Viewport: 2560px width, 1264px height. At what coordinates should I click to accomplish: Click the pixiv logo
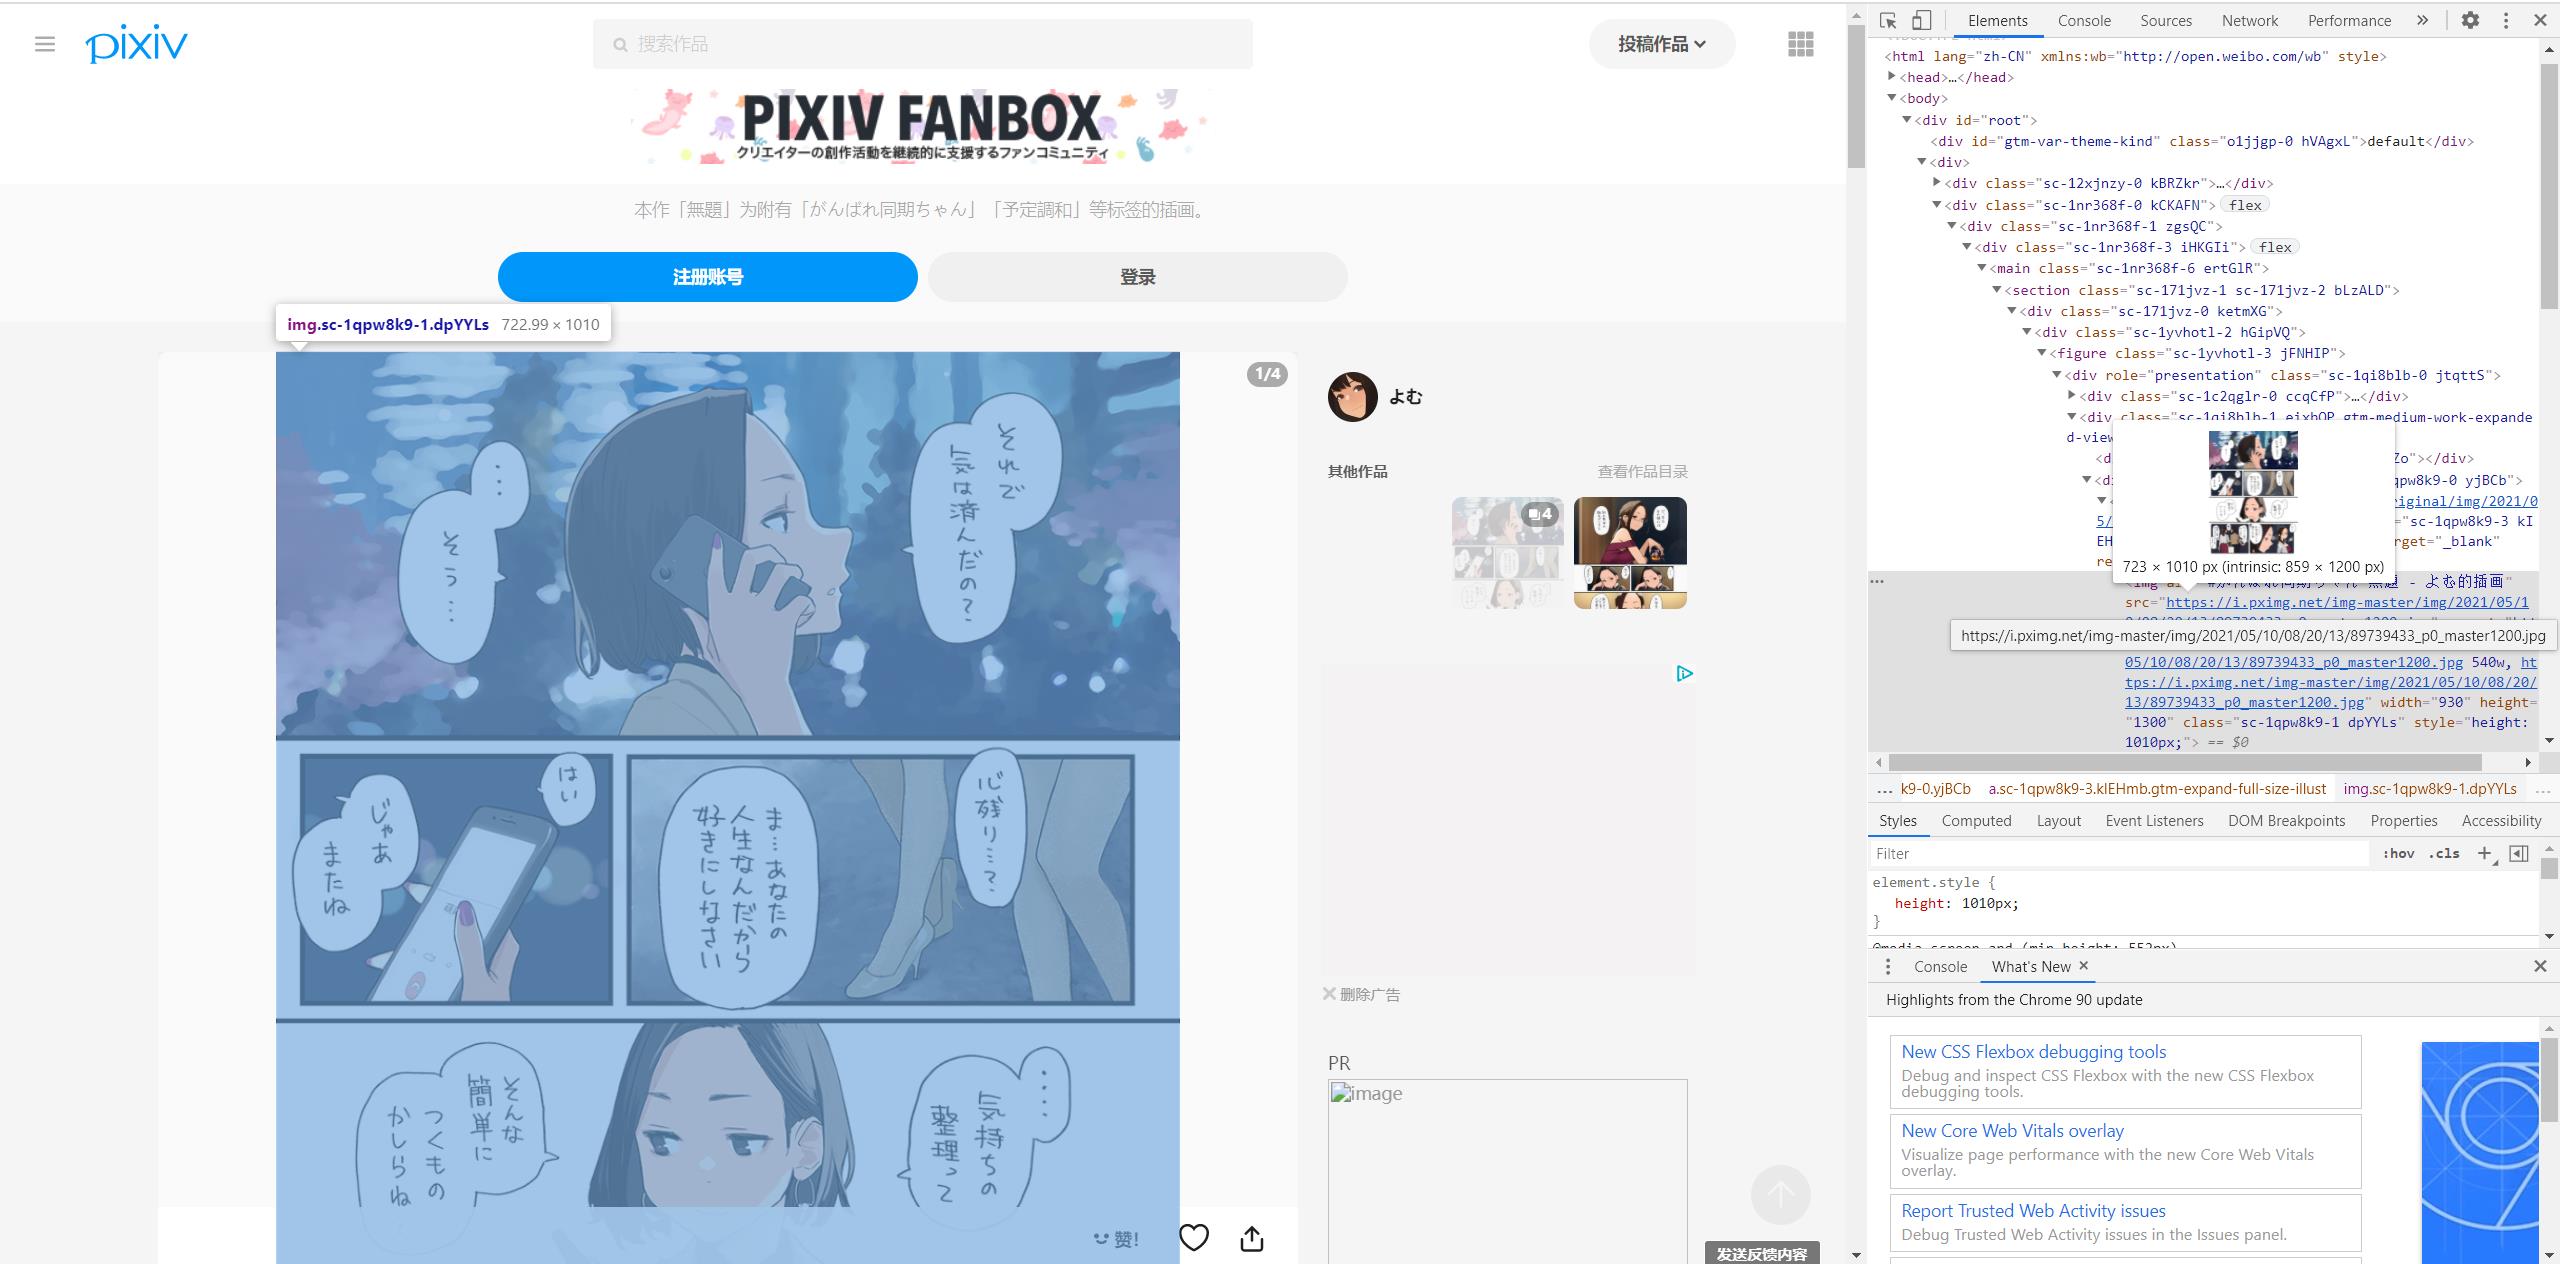pos(136,44)
